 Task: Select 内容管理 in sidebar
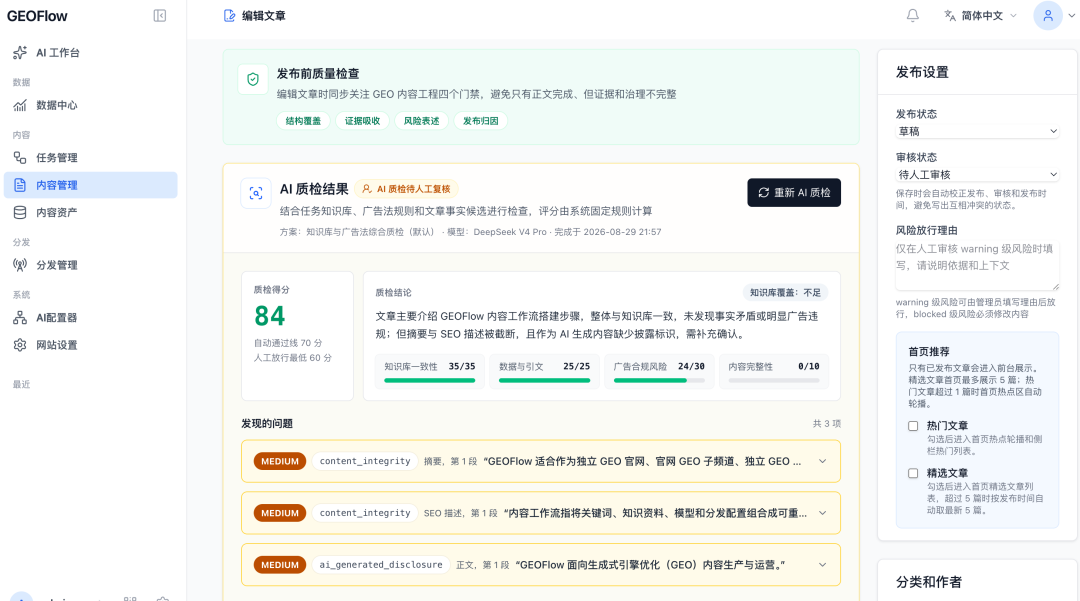click(90, 185)
